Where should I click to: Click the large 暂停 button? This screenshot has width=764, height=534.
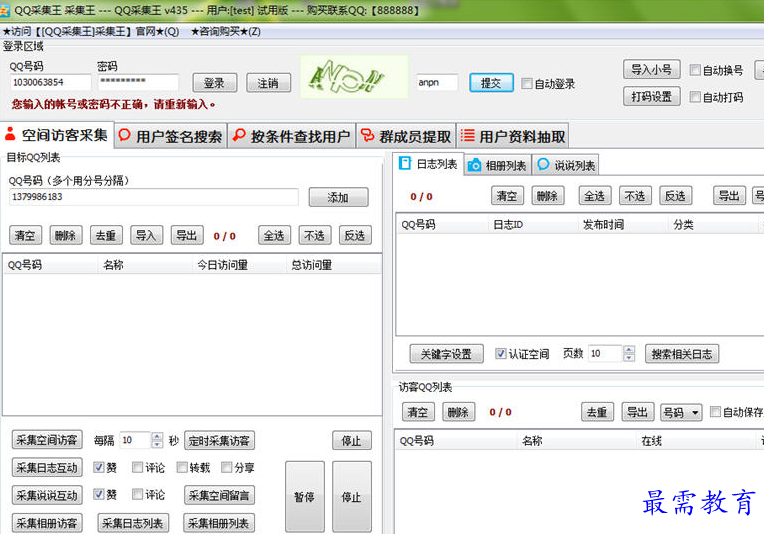305,496
